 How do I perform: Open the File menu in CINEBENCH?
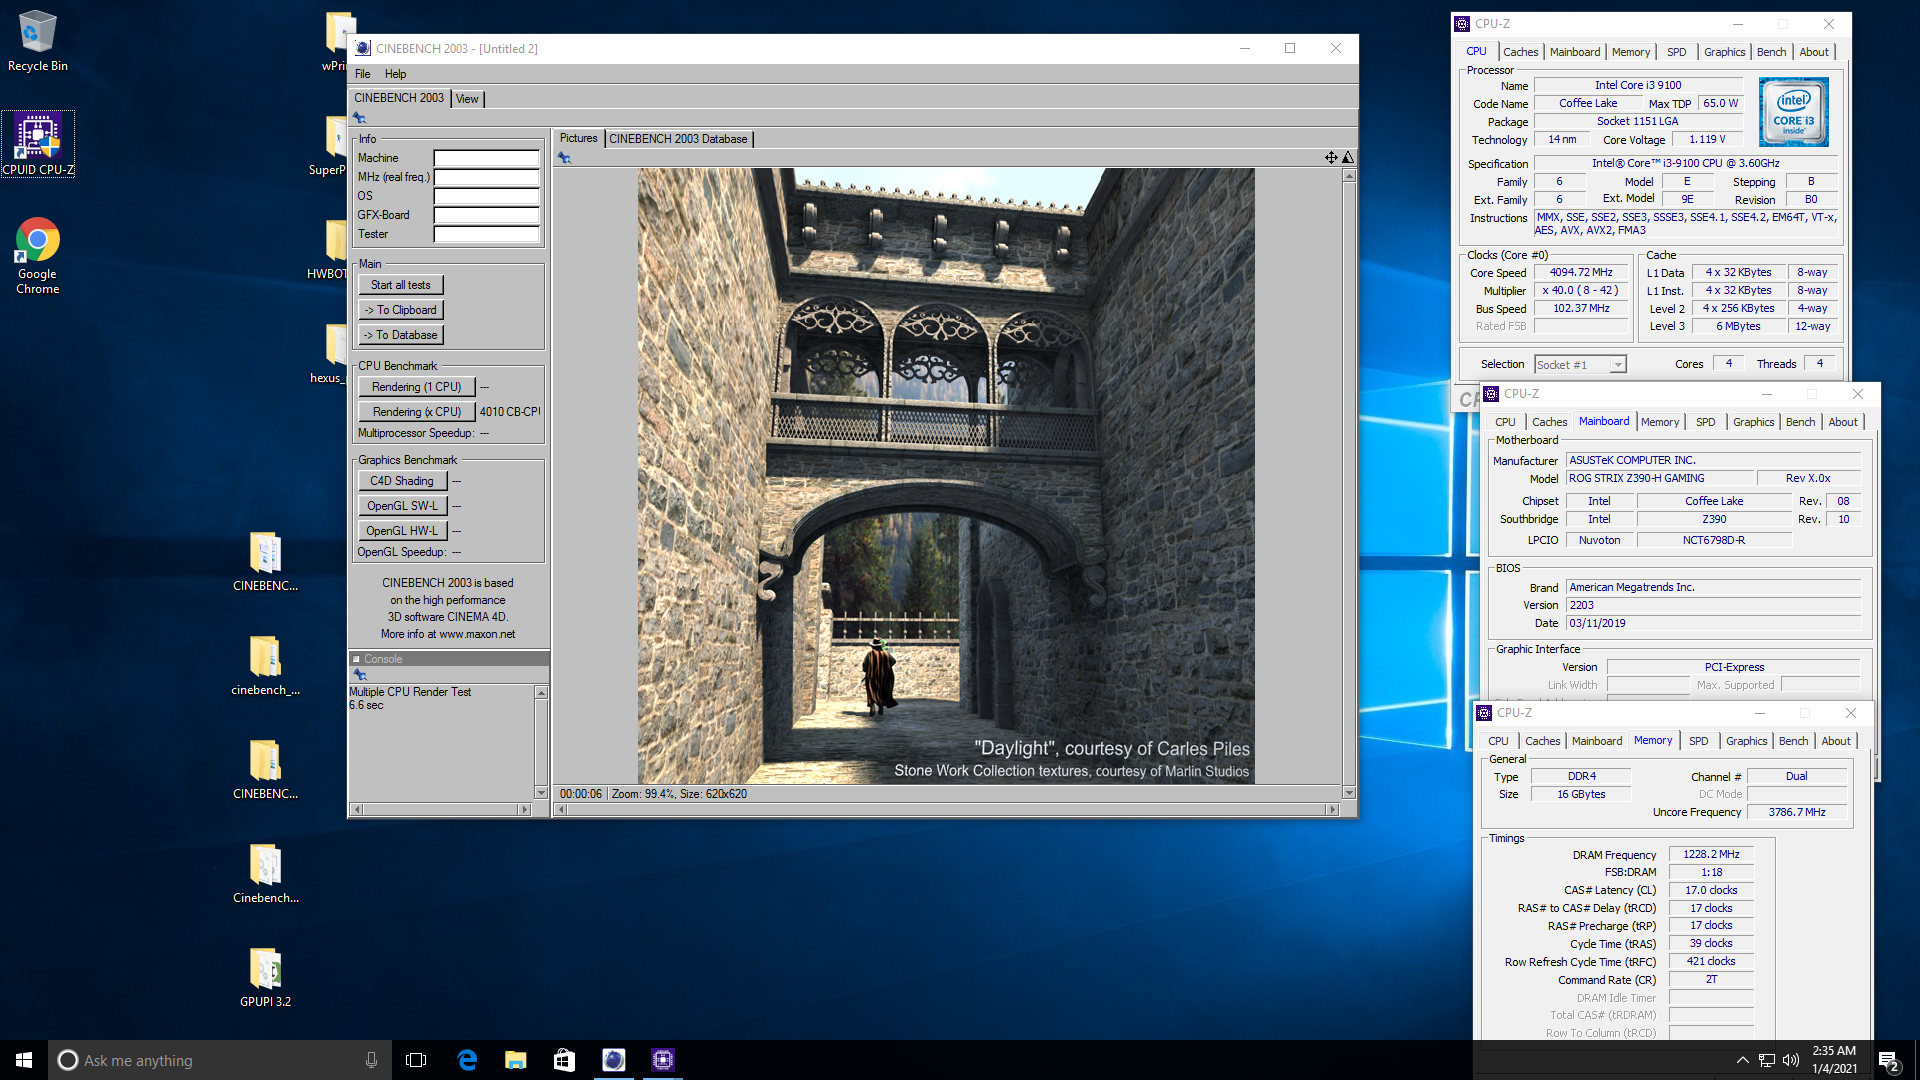click(362, 74)
